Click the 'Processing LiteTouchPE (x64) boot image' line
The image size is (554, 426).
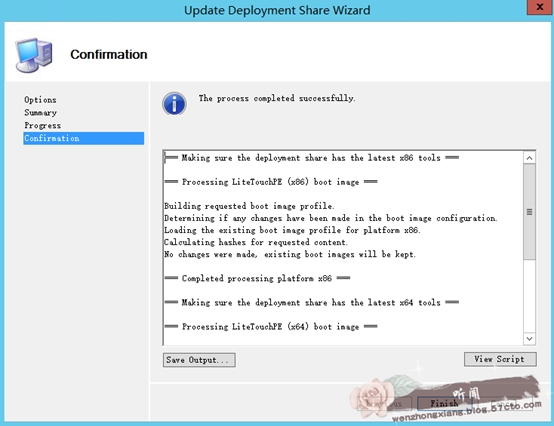click(x=271, y=327)
